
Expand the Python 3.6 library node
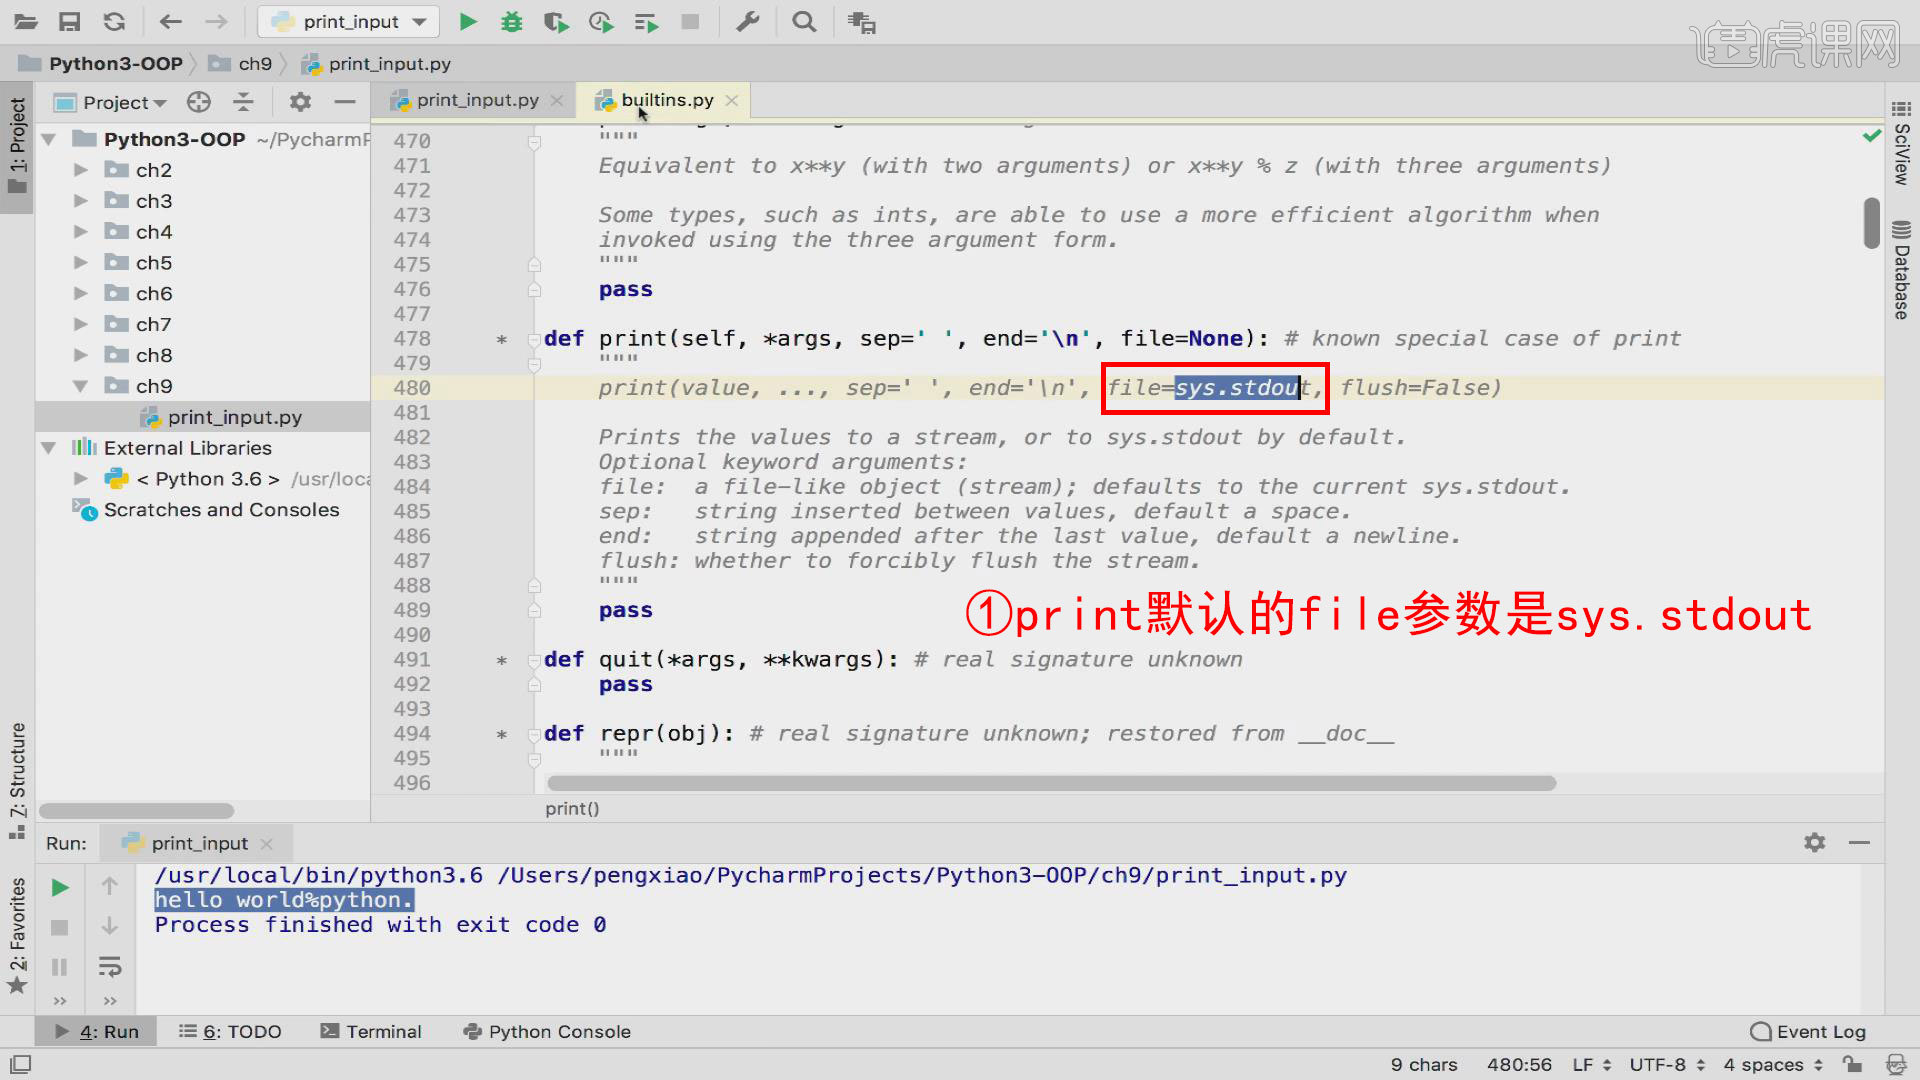(x=81, y=479)
